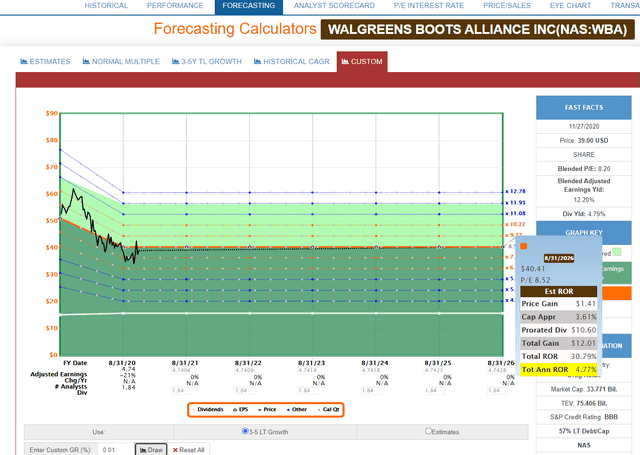Select the Estimates radio button
Viewport: 640px width, 455px height.
pos(428,431)
